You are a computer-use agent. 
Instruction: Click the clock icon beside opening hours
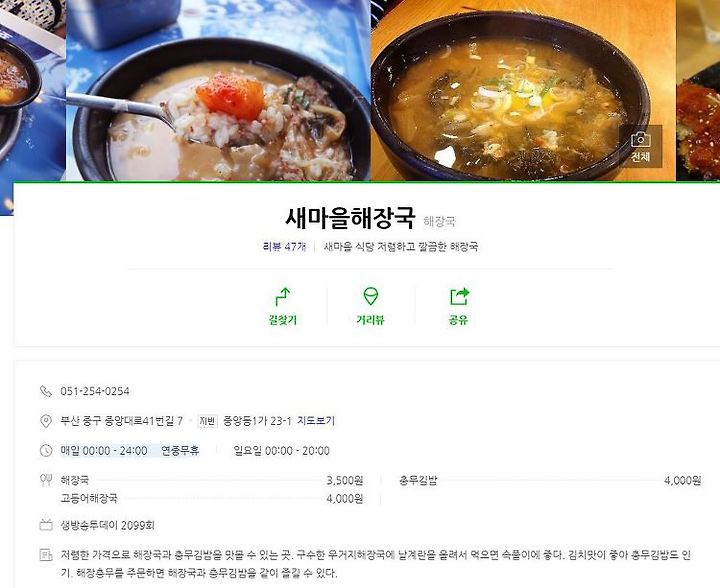[46, 451]
